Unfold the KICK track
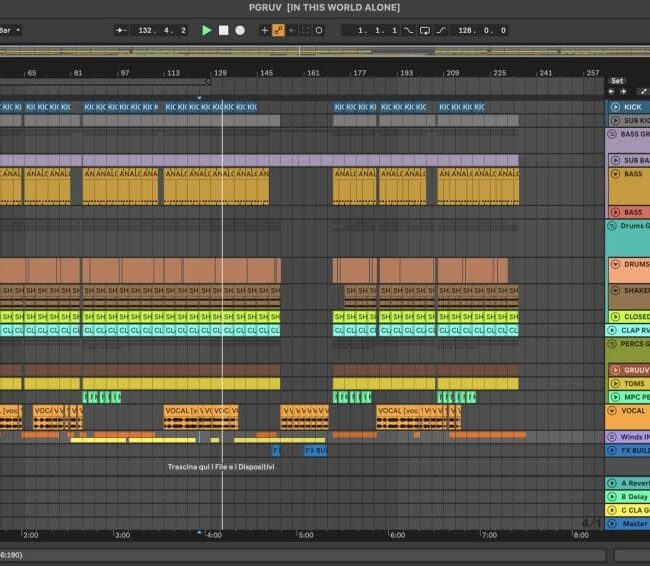 613,106
